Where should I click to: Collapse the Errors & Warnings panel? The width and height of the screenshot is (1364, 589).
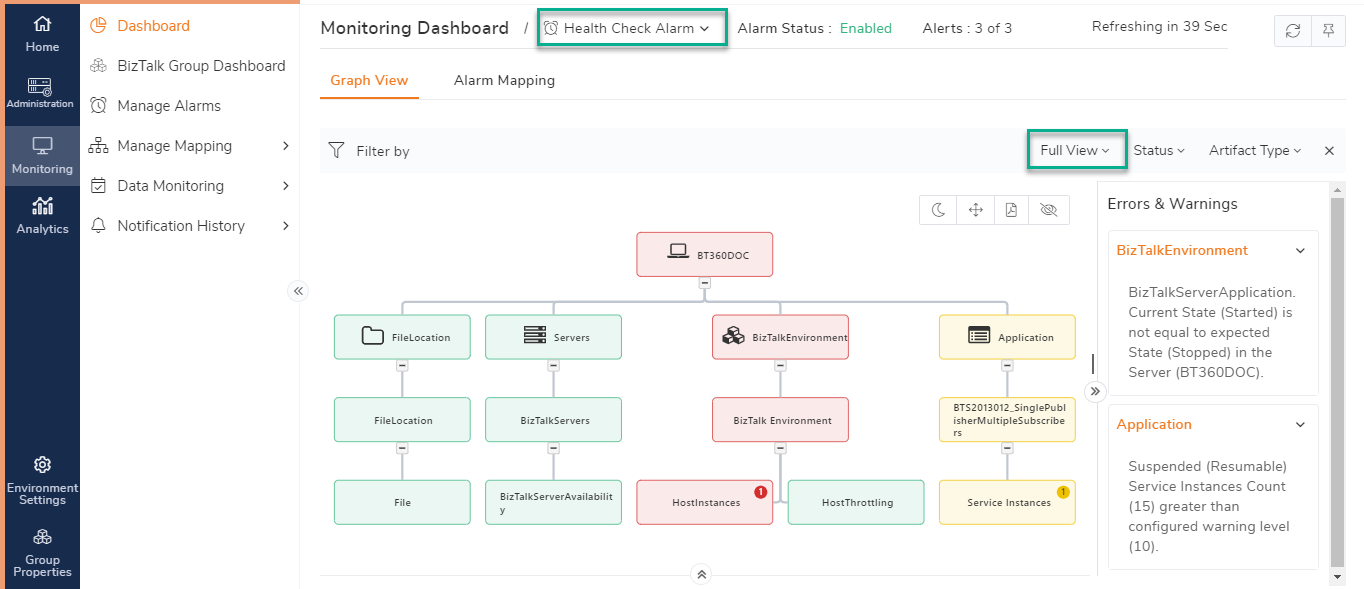click(x=1096, y=391)
